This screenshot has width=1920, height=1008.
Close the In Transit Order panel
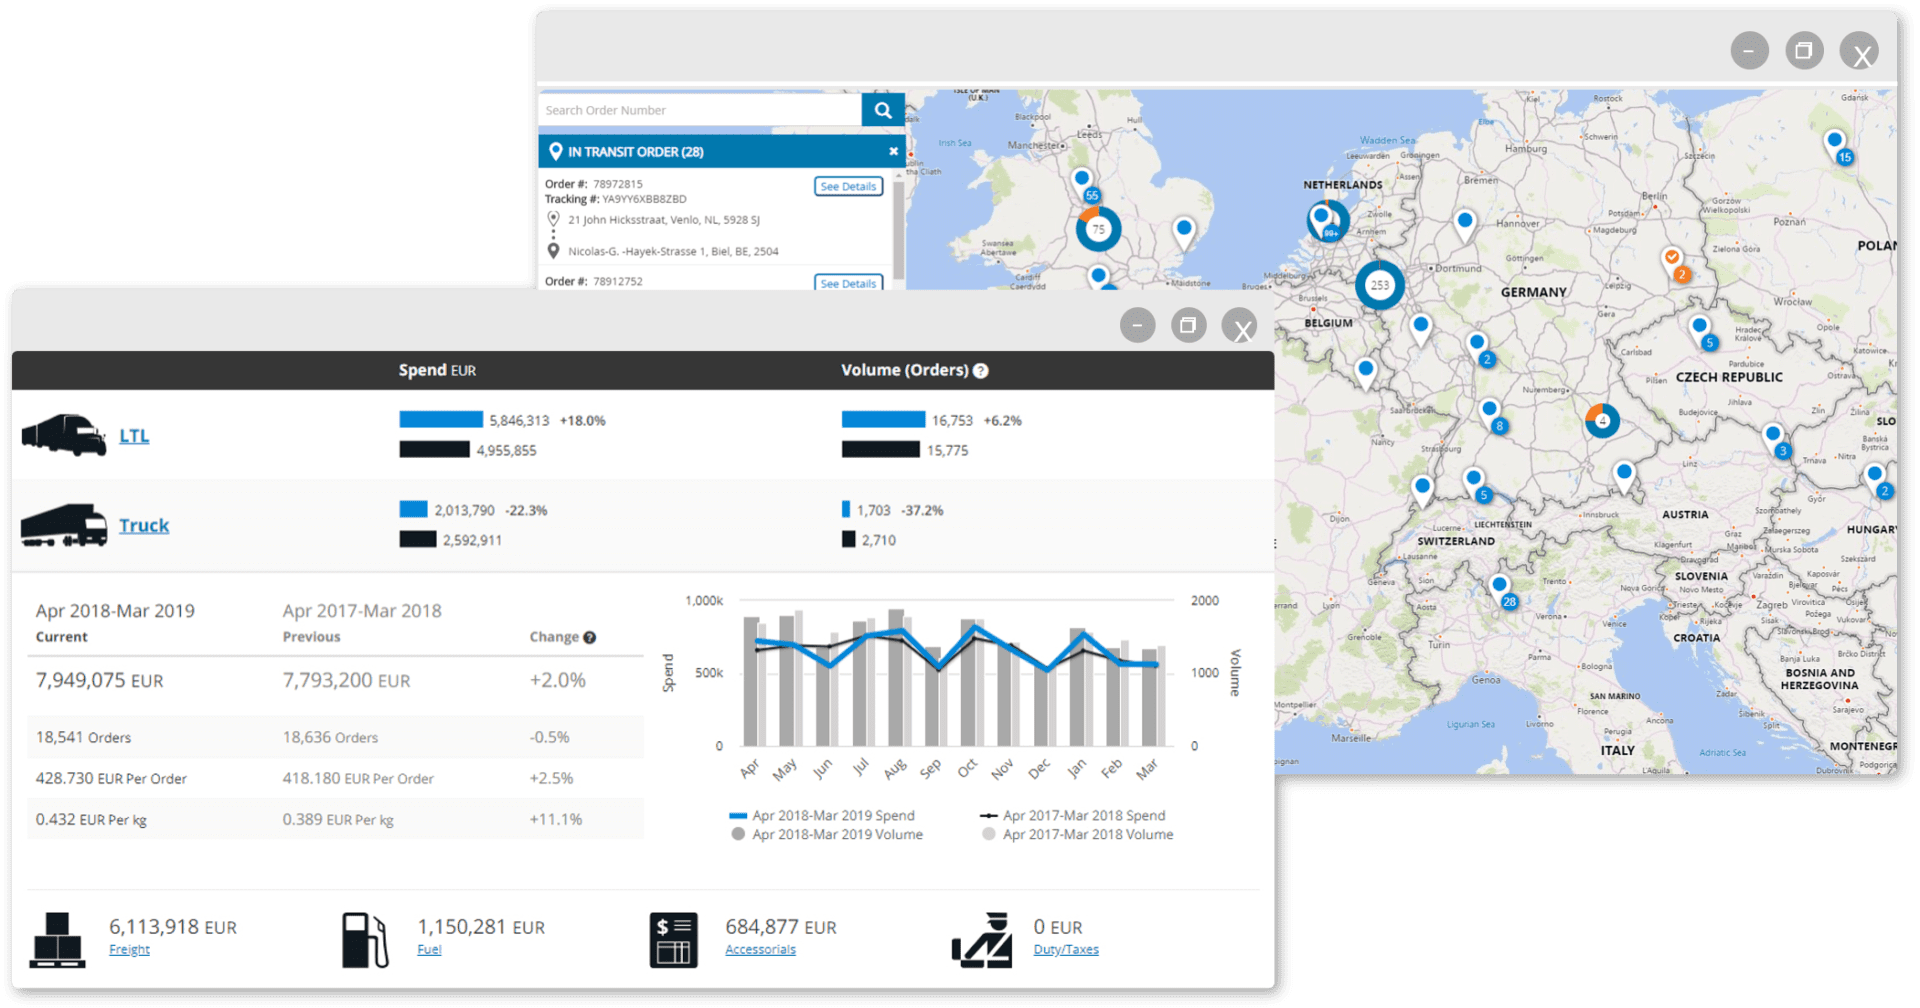click(x=893, y=152)
